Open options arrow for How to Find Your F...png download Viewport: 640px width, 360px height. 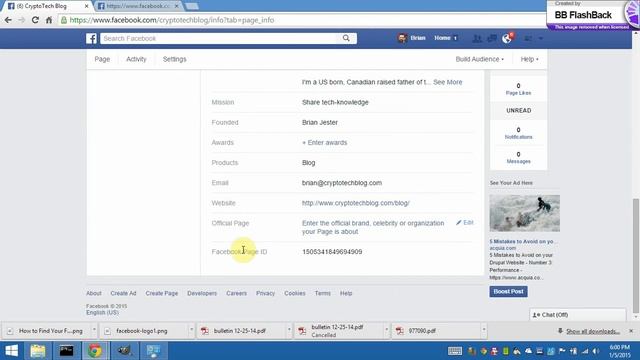[x=94, y=329]
